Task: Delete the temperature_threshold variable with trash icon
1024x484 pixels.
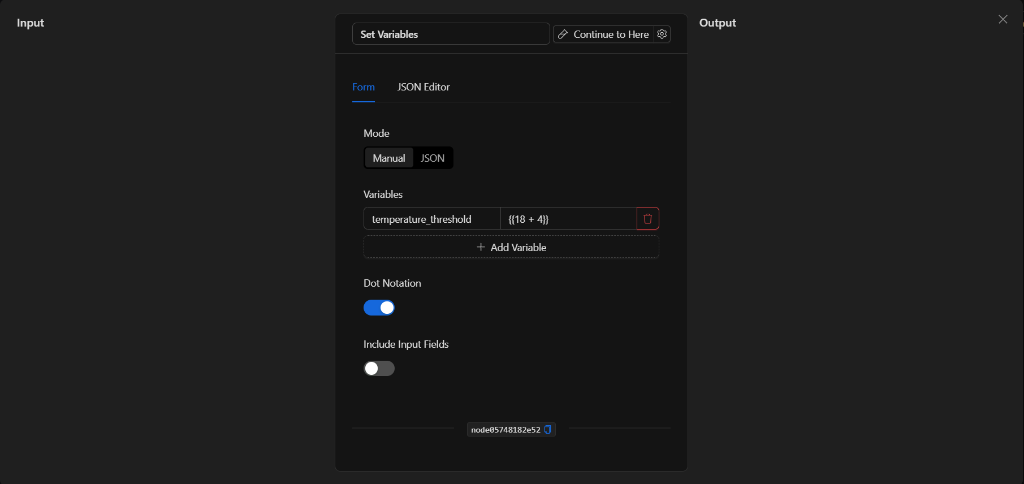Action: [647, 219]
